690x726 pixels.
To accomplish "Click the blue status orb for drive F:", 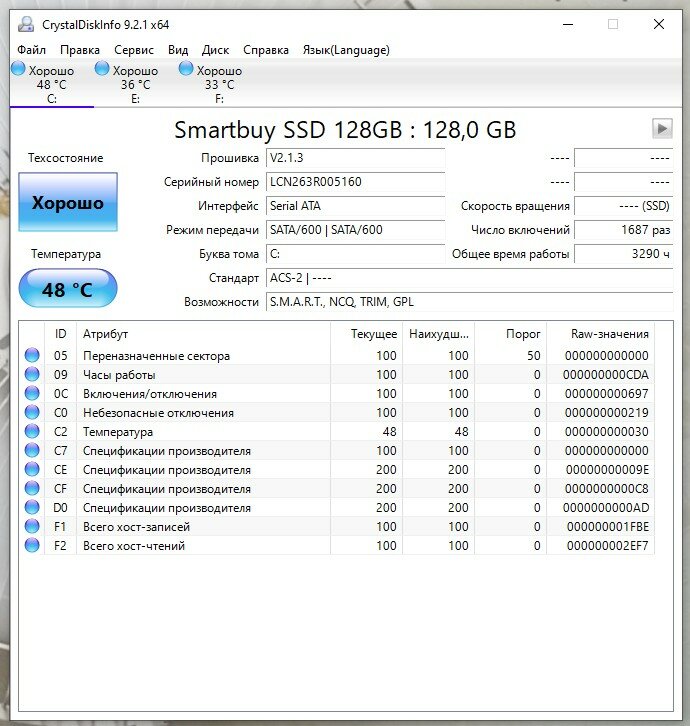I will point(186,69).
